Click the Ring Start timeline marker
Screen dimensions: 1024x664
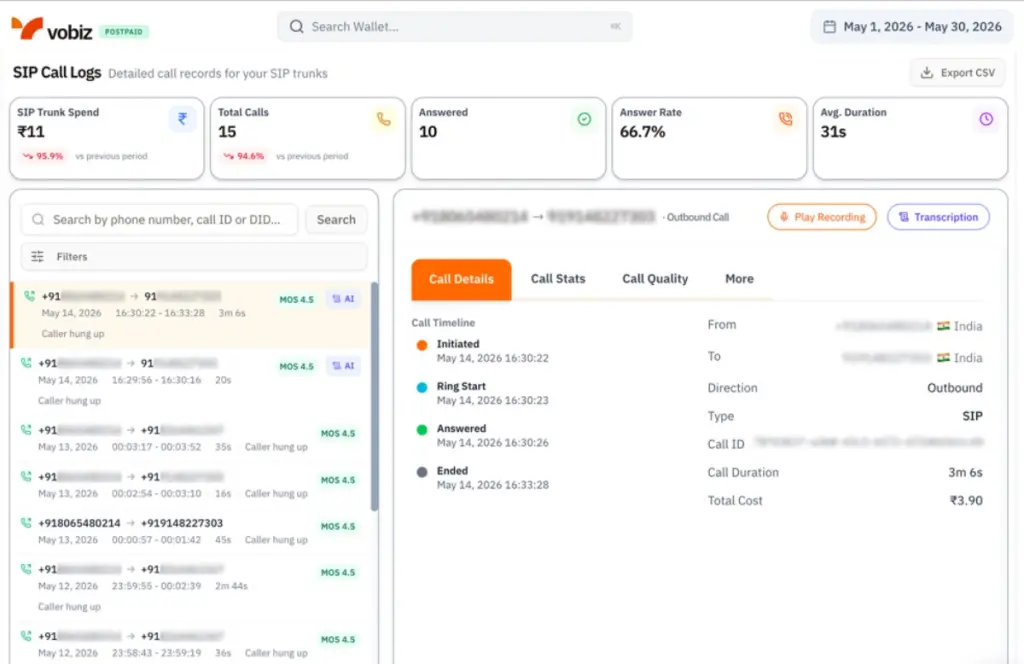click(422, 387)
